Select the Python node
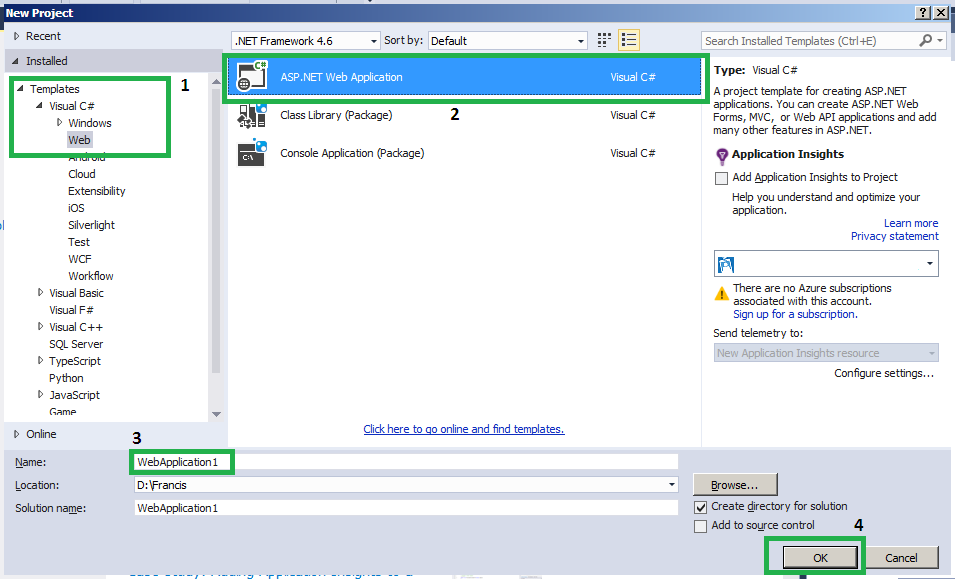Image resolution: width=955 pixels, height=579 pixels. (66, 379)
